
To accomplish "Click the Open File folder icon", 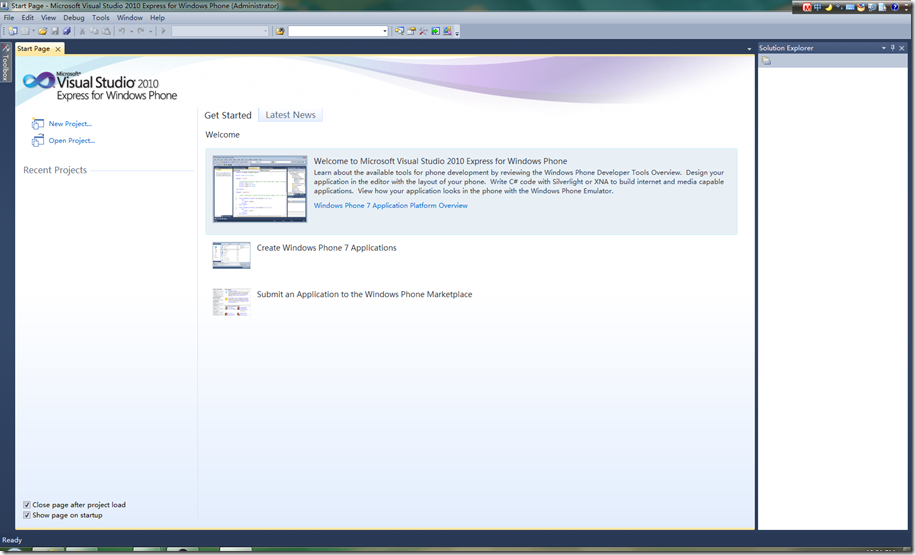I will [x=43, y=31].
